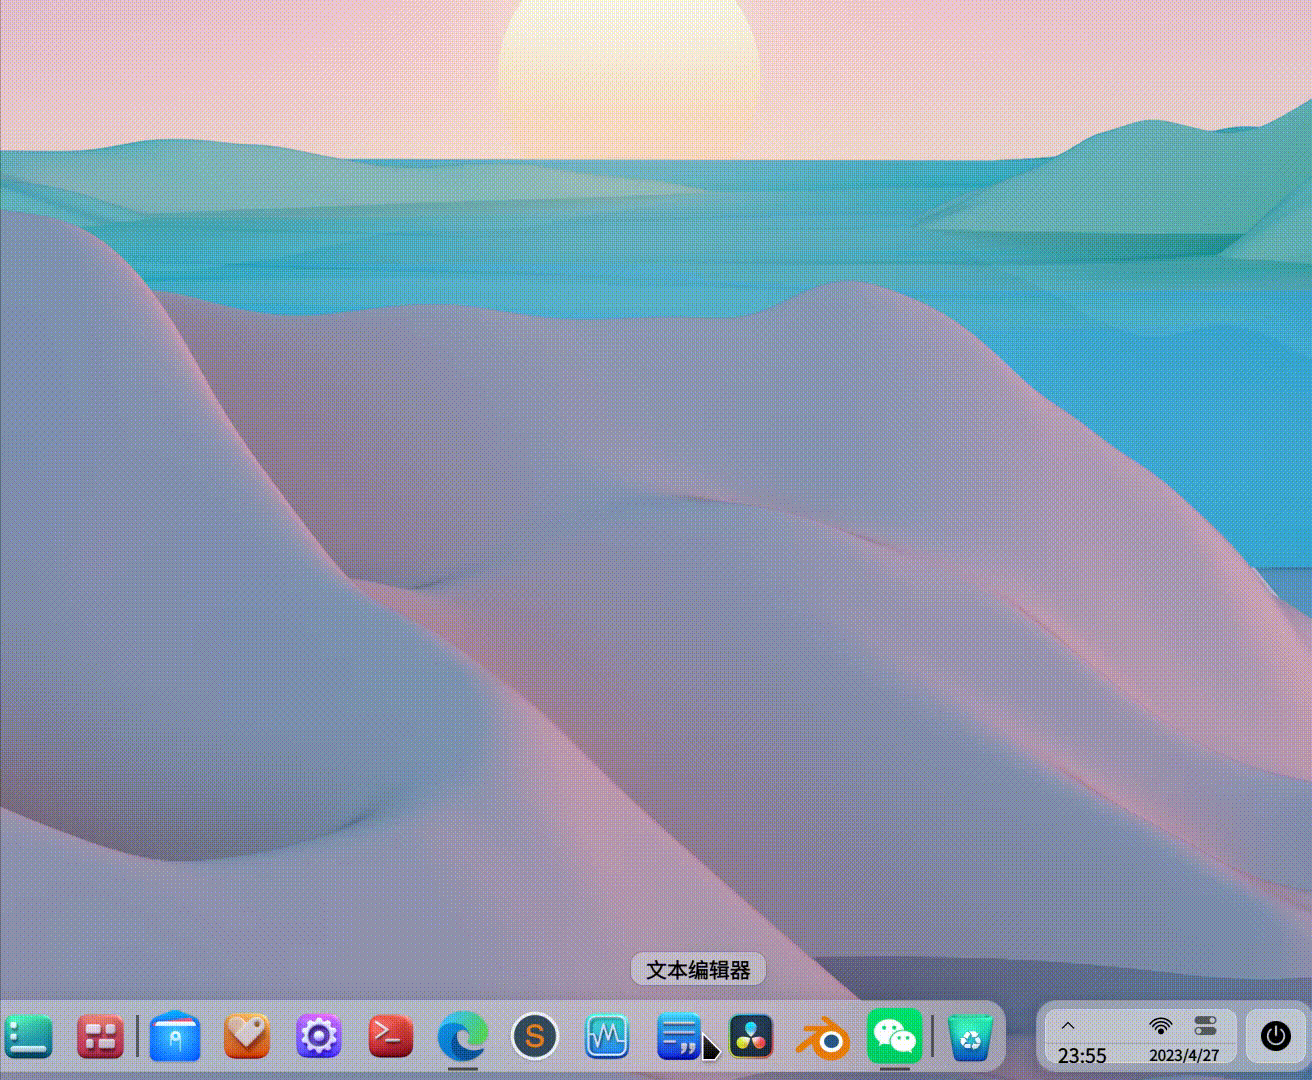The image size is (1312, 1080).
Task: Open the Text Editor (文本编辑器)
Action: 680,1037
